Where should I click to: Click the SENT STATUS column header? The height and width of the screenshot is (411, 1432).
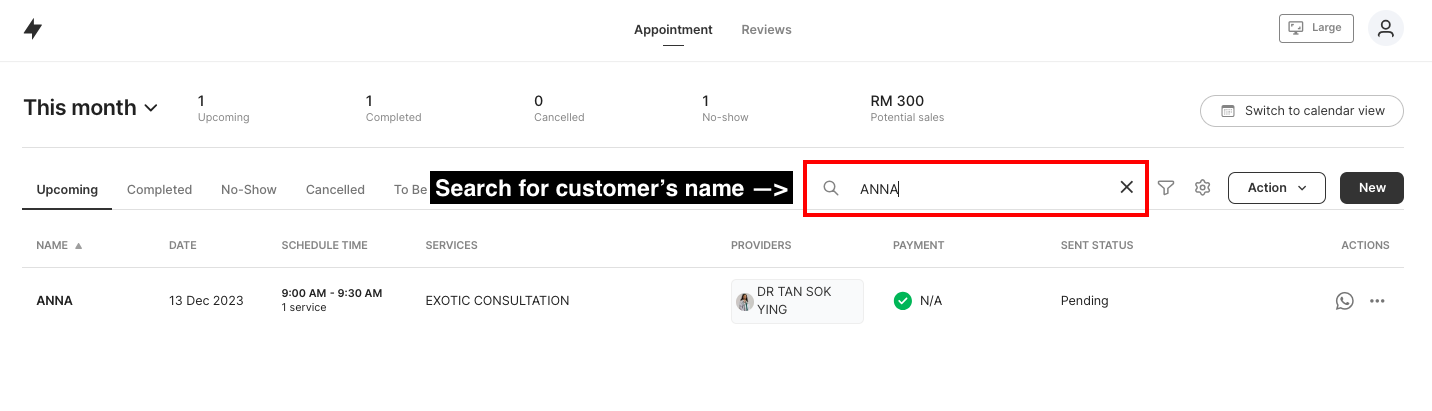(1097, 245)
